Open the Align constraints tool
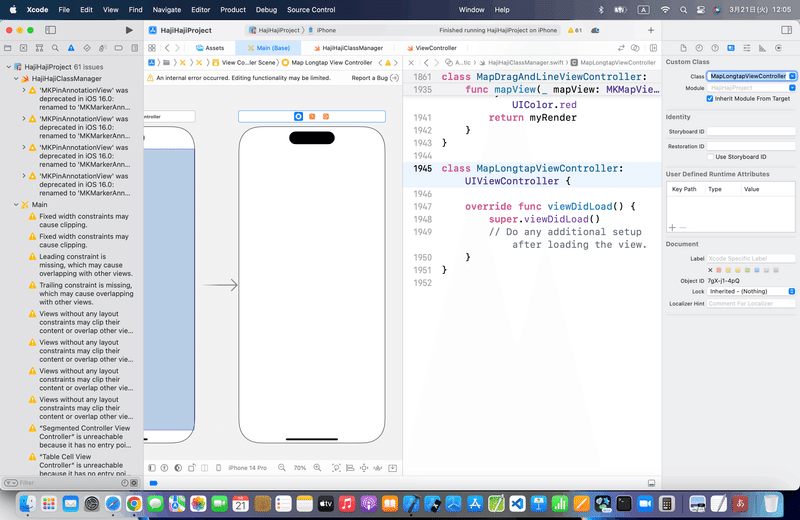The image size is (800, 520). [x=350, y=467]
